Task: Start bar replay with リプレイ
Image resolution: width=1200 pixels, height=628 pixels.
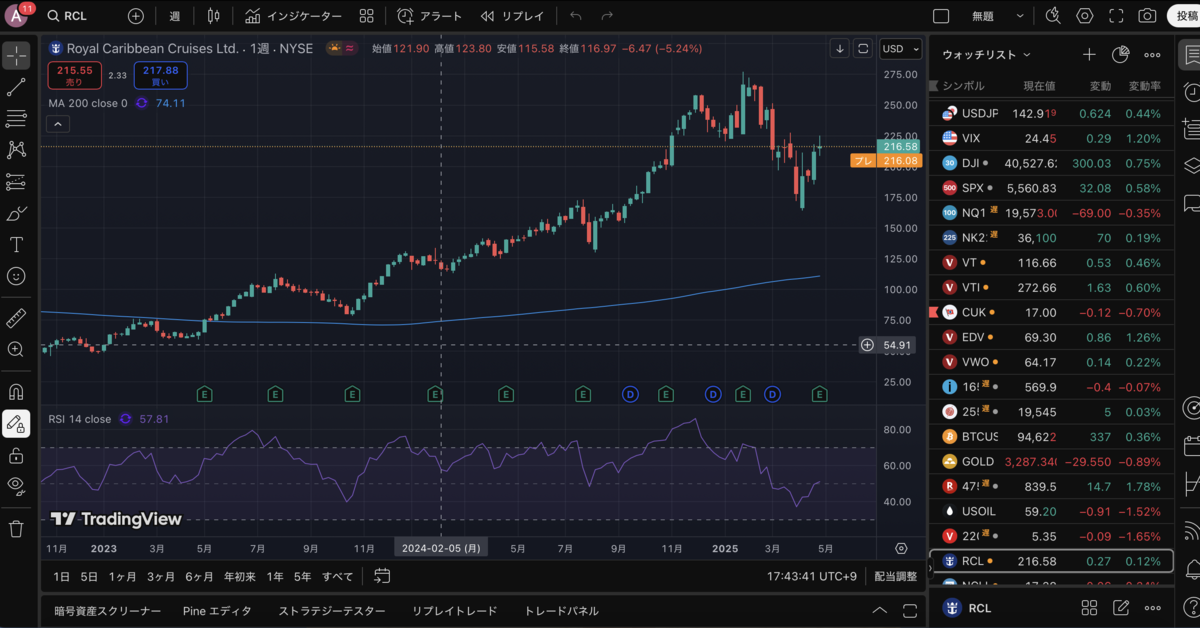Action: point(512,16)
